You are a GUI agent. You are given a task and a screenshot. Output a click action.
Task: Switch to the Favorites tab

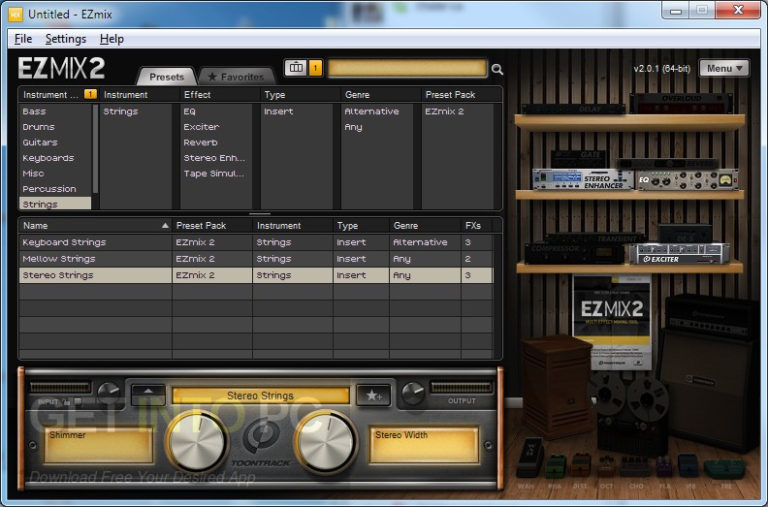(235, 76)
